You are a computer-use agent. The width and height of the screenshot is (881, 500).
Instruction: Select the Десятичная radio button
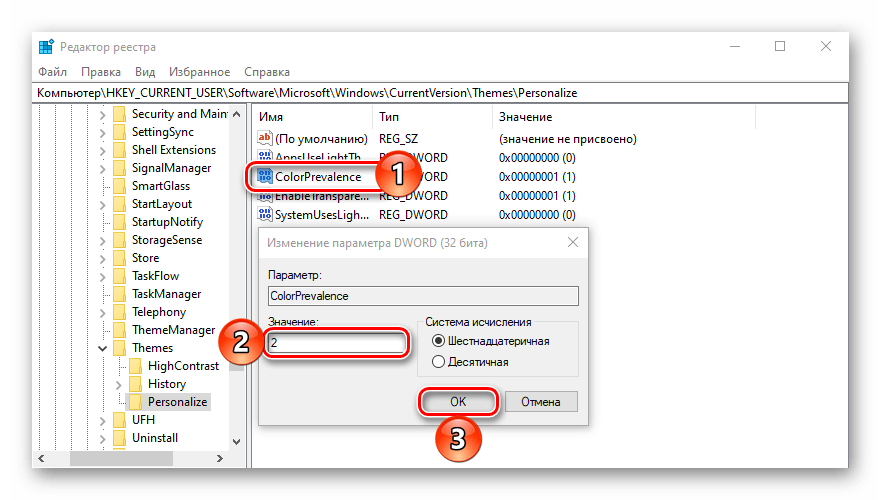436,362
